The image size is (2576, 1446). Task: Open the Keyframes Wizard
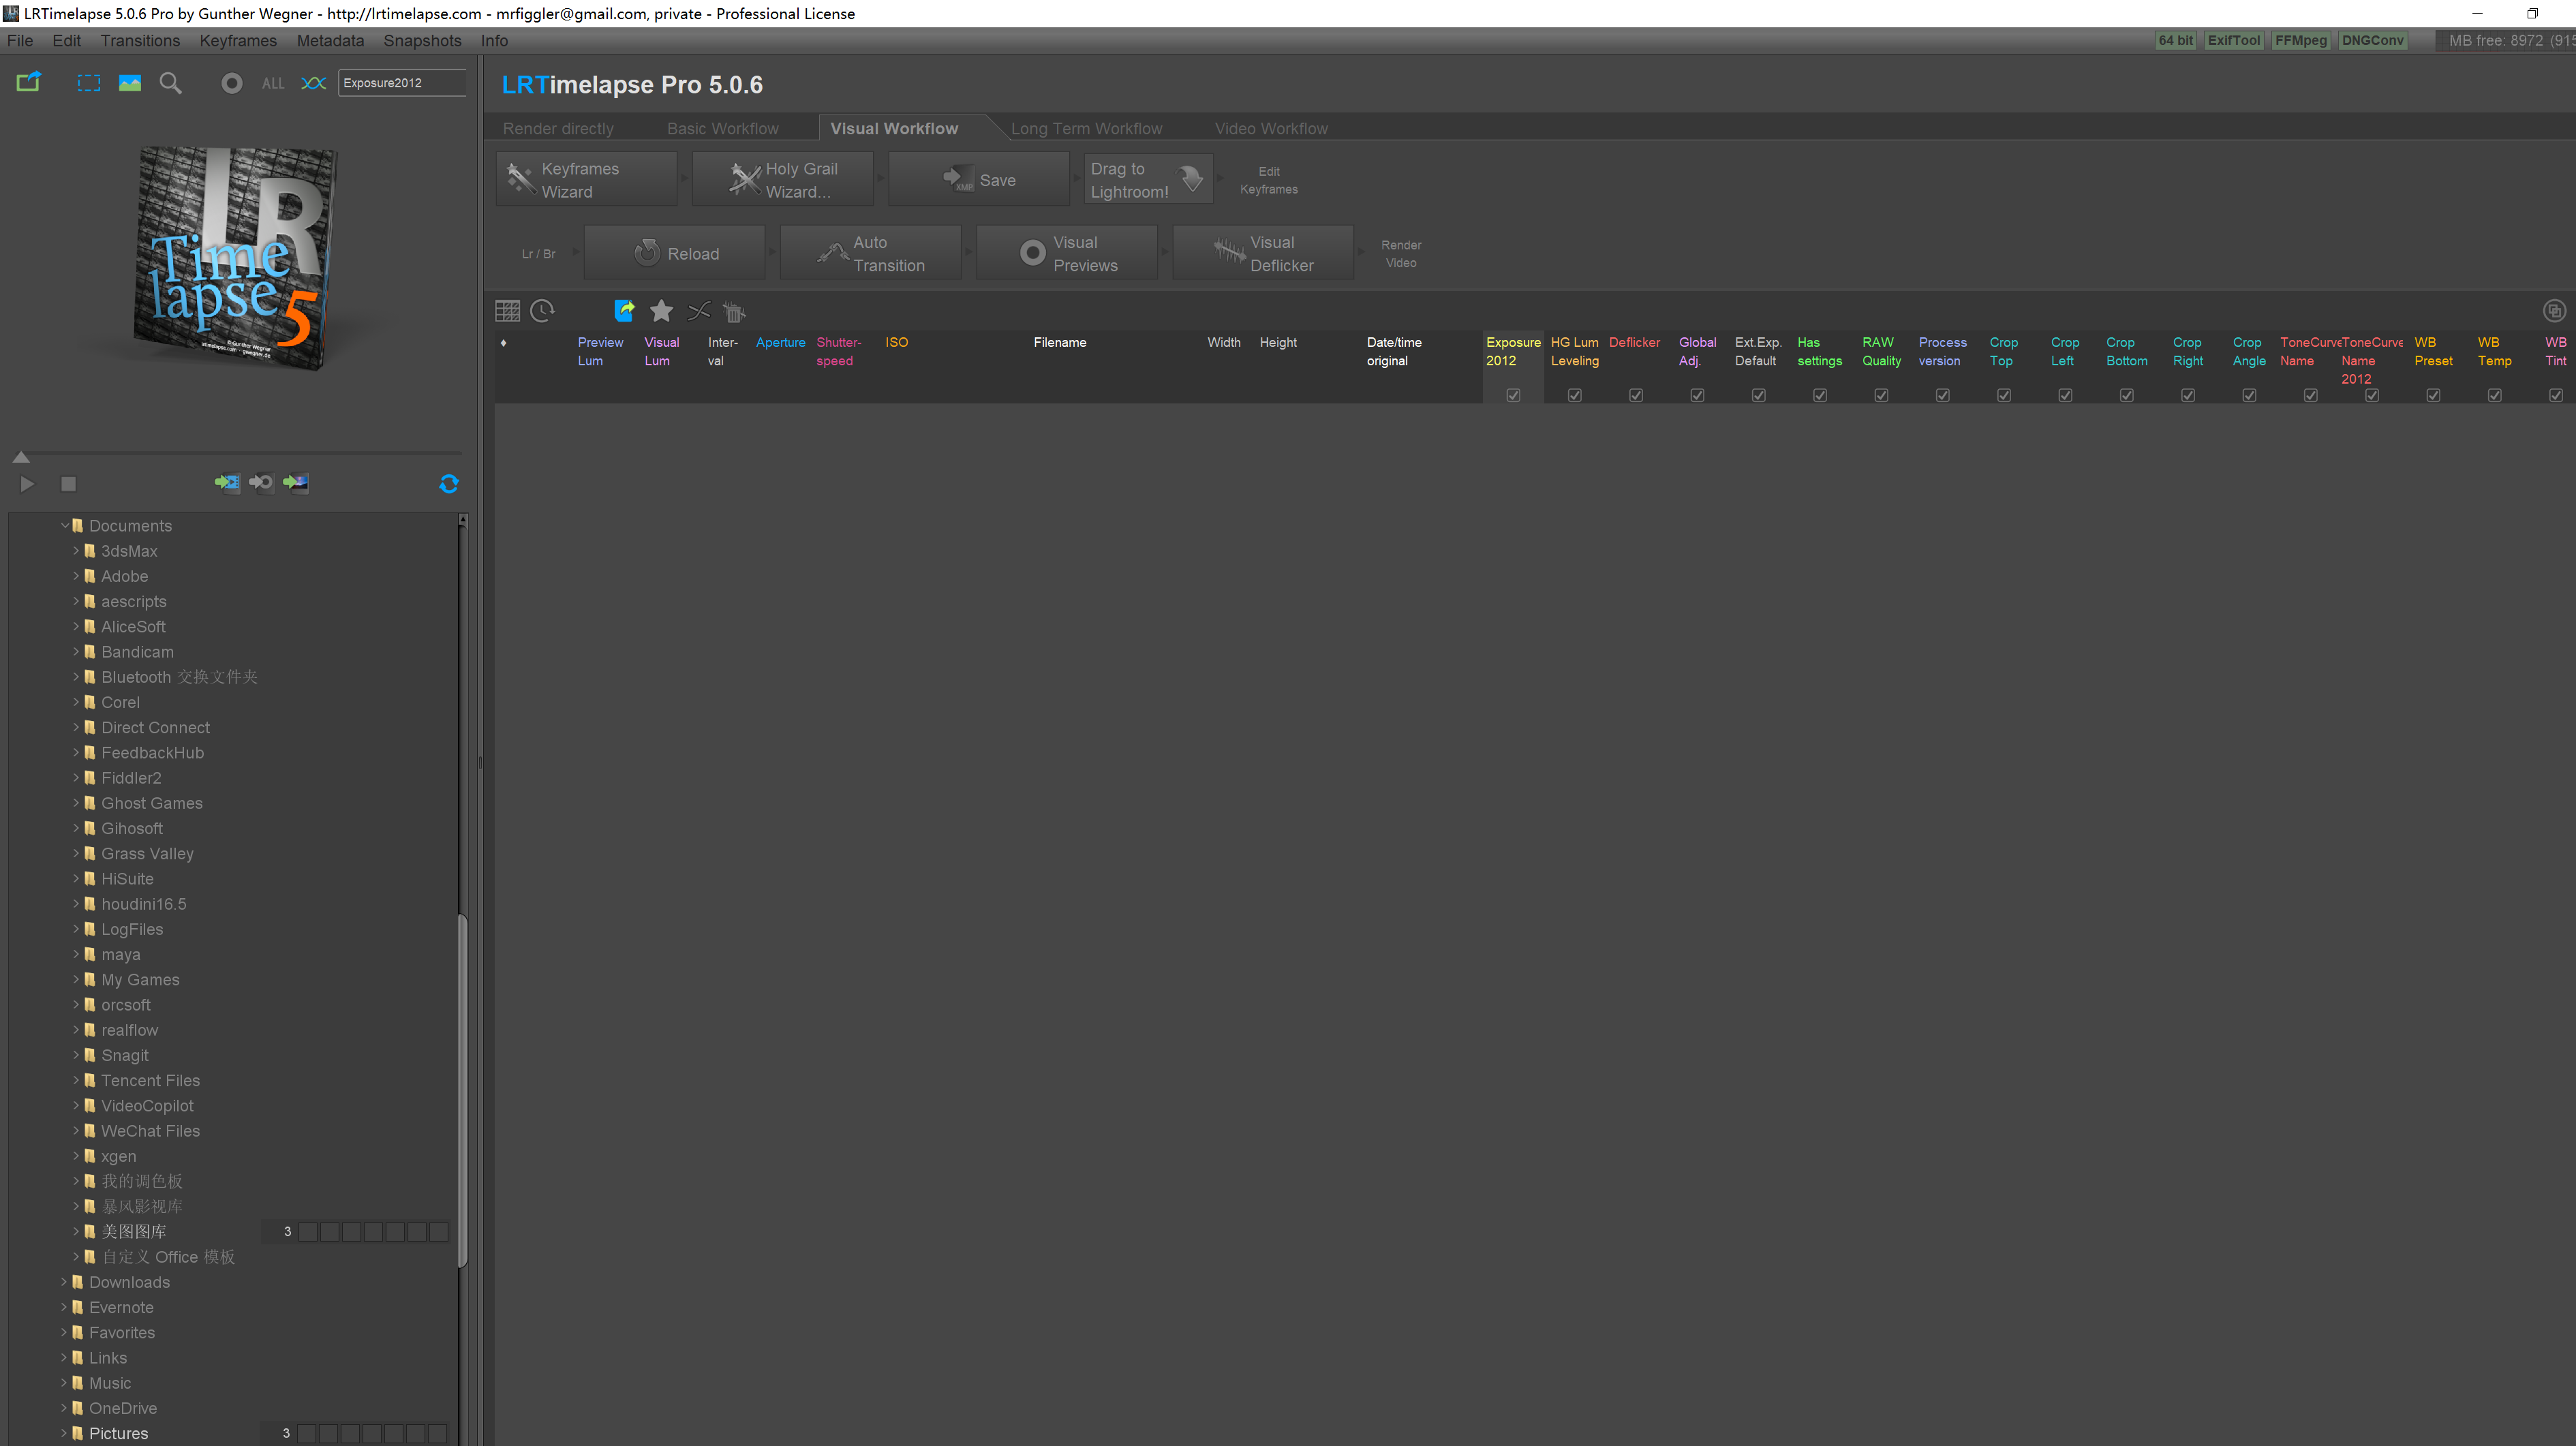point(587,180)
